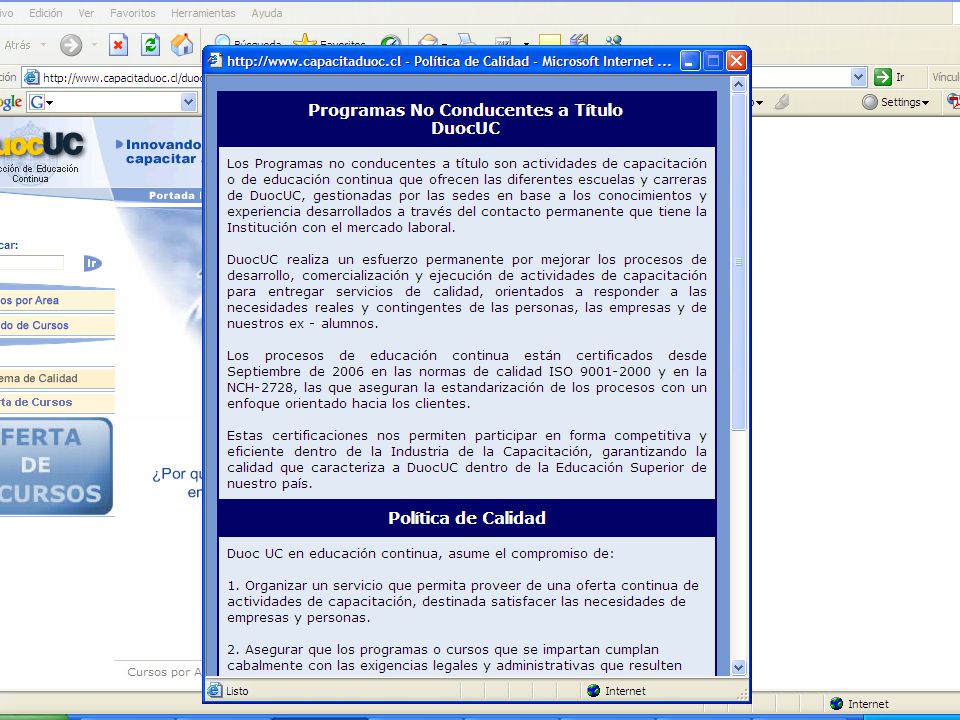This screenshot has height=720, width=960.
Task: Minimize the Política de Calidad popup
Action: point(690,61)
